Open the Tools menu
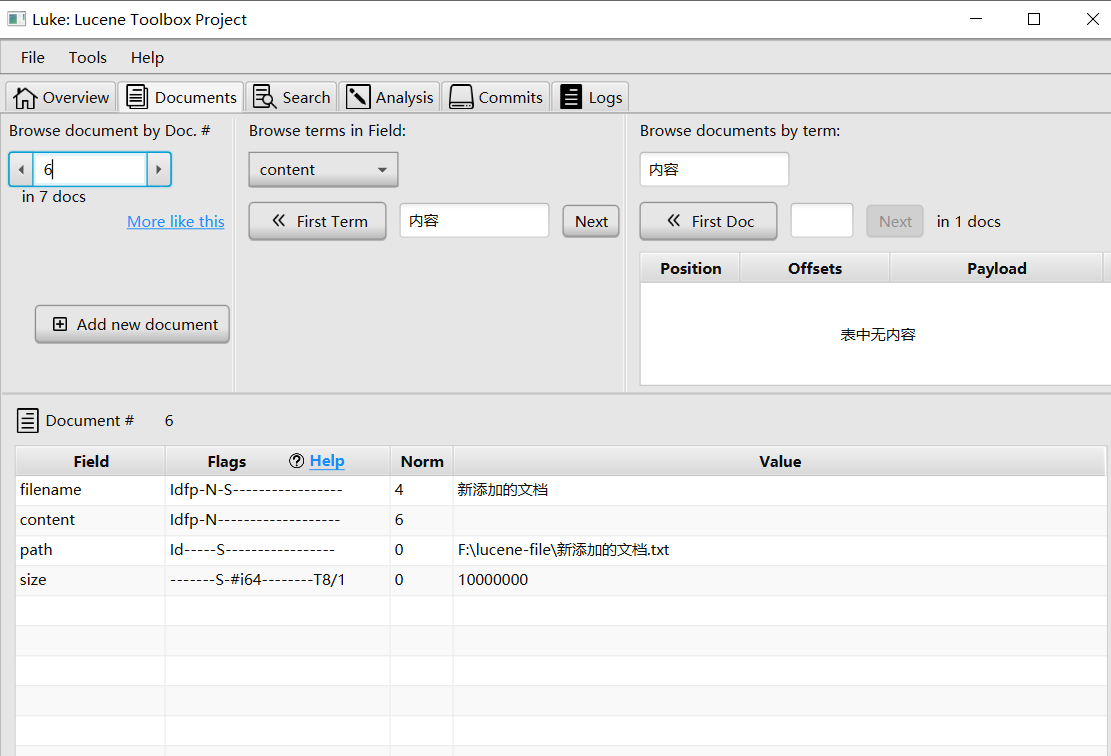Viewport: 1111px width, 756px height. point(88,57)
